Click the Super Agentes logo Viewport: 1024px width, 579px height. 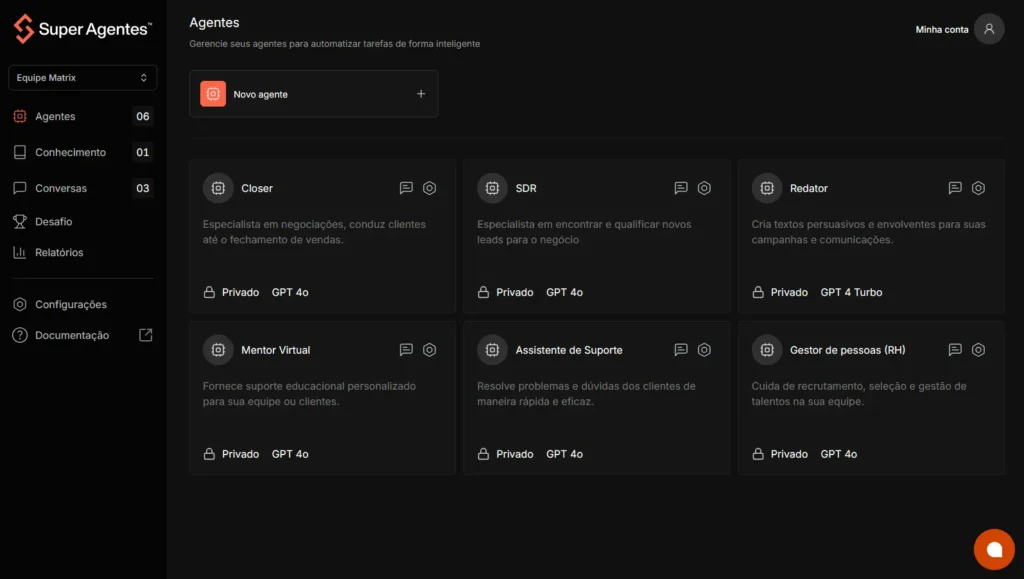pyautogui.click(x=82, y=29)
